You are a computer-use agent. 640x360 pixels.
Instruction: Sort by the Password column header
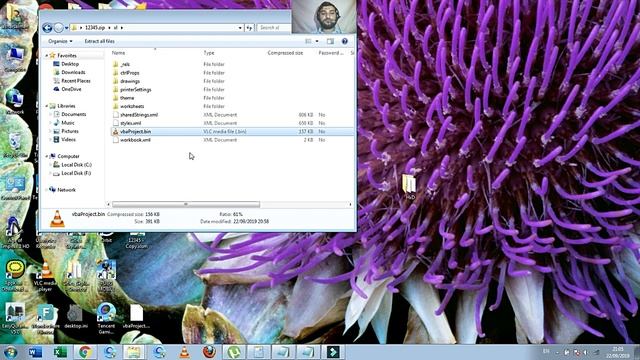click(x=331, y=53)
